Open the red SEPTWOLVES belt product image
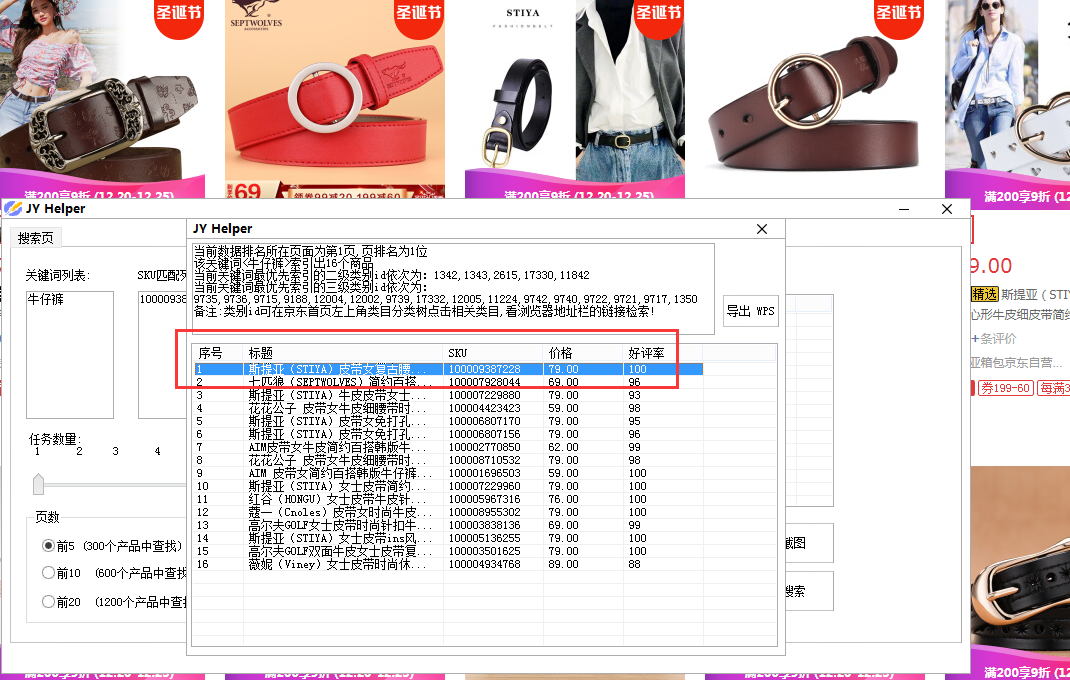Screen dimensions: 1070x680 click(335, 99)
